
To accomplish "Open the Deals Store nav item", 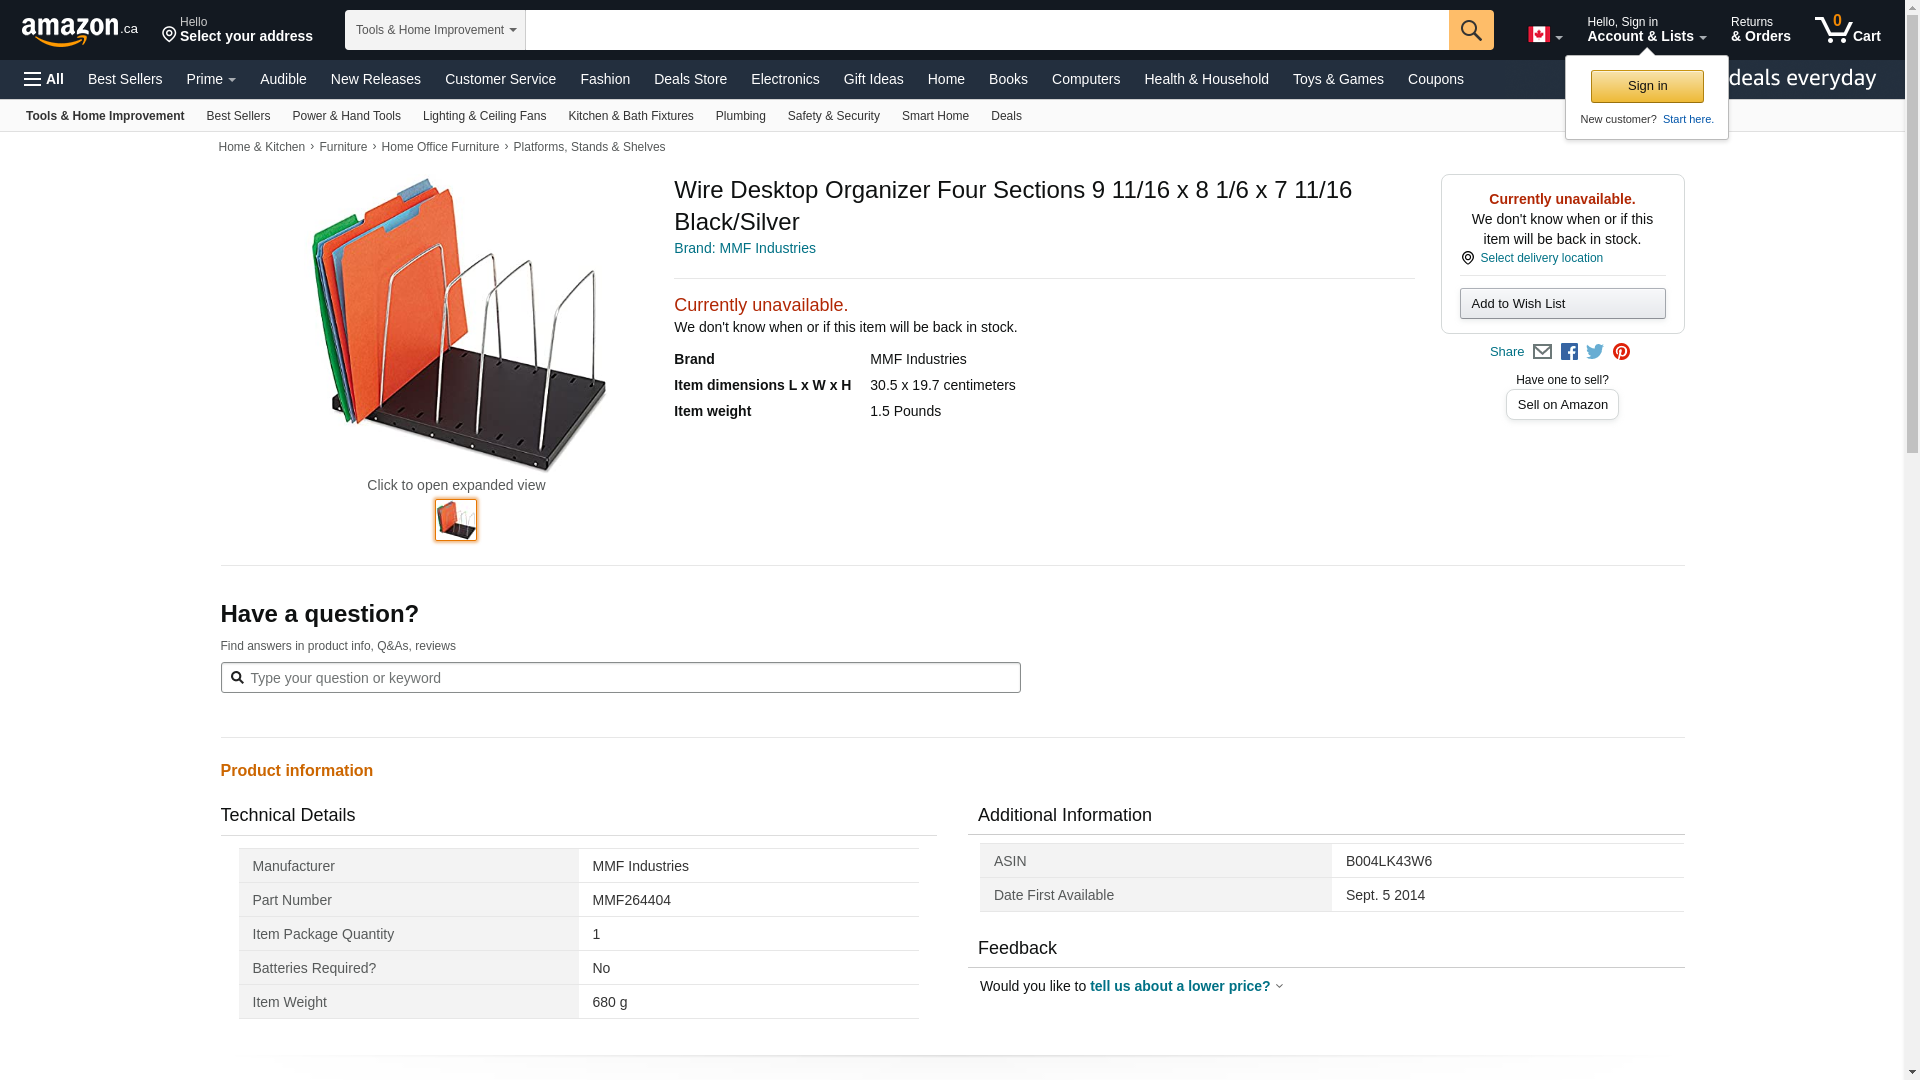I will pyautogui.click(x=690, y=79).
